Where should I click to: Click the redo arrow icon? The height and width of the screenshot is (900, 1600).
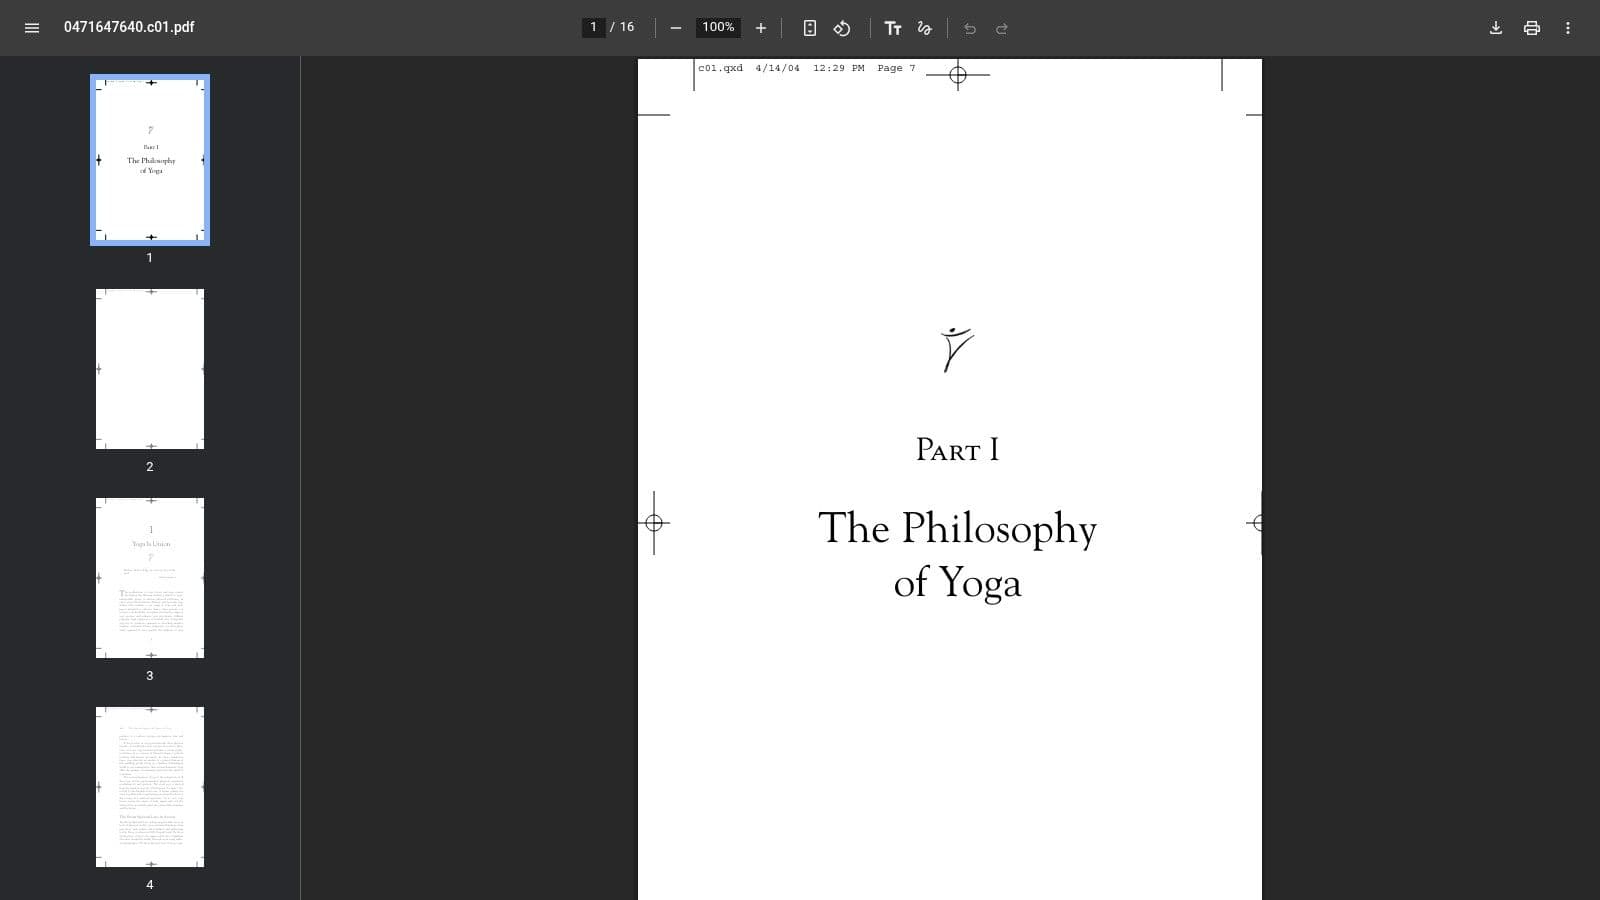(x=1002, y=28)
